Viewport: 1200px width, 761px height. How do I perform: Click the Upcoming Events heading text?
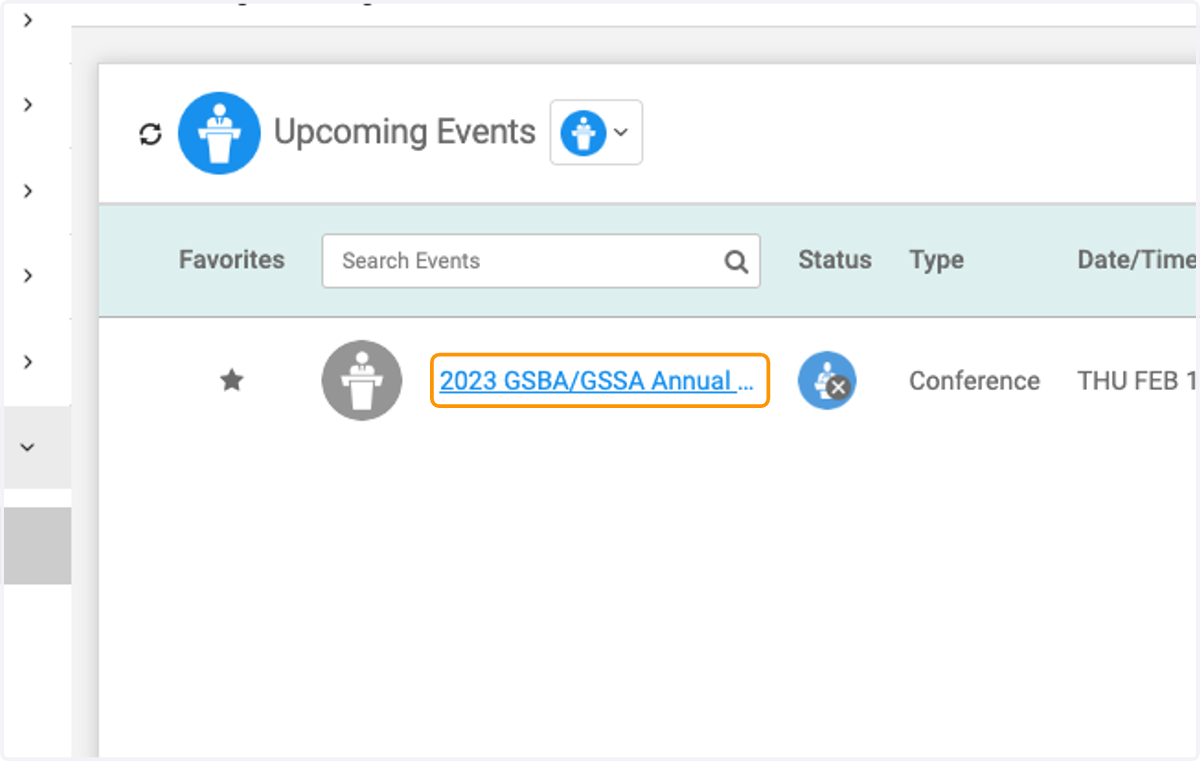coord(405,132)
